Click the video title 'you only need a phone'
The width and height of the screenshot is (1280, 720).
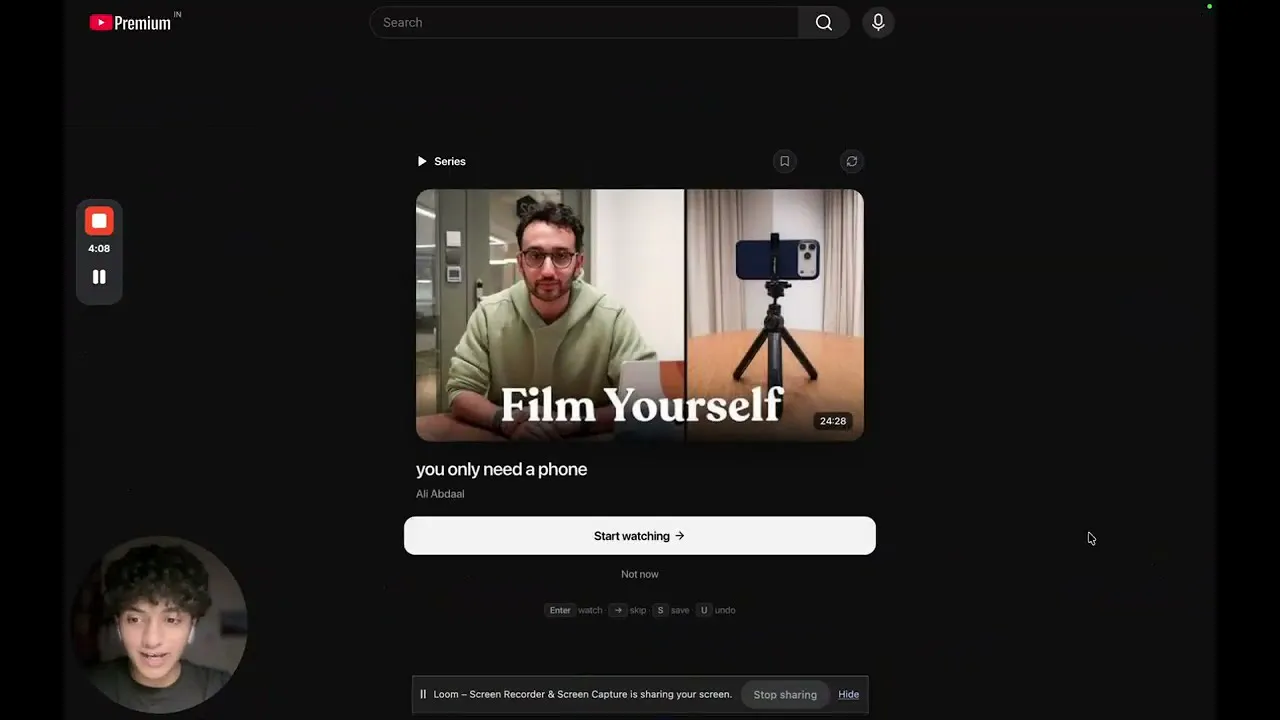pos(501,469)
